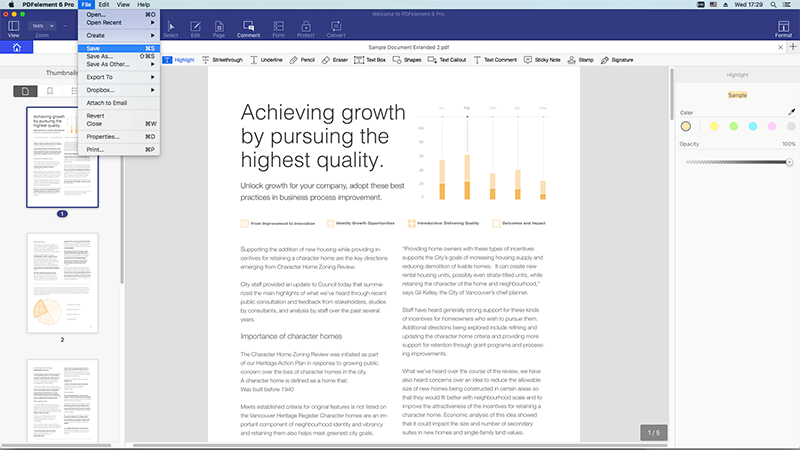Open the Help menu in menu bar
Image resolution: width=800 pixels, height=450 pixels.
tap(143, 5)
